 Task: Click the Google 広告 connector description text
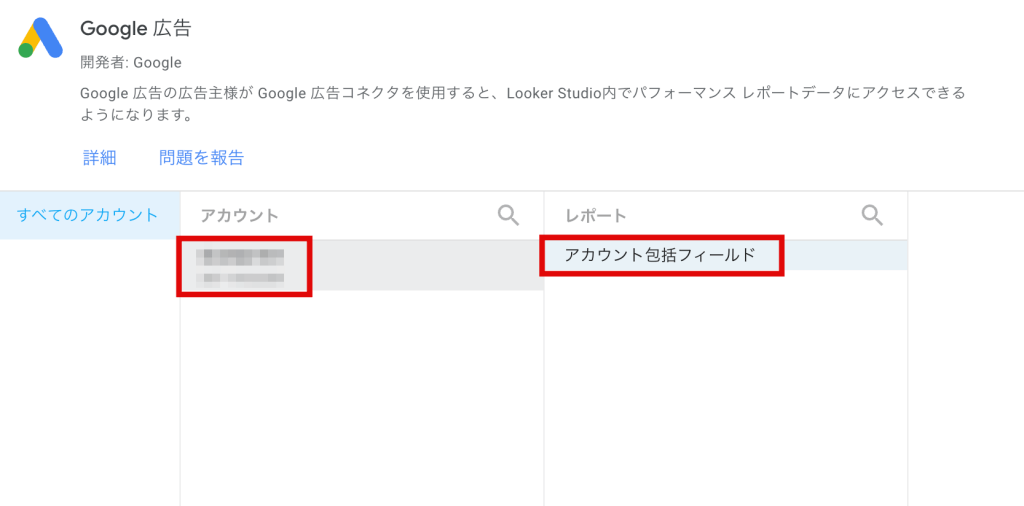tap(522, 104)
